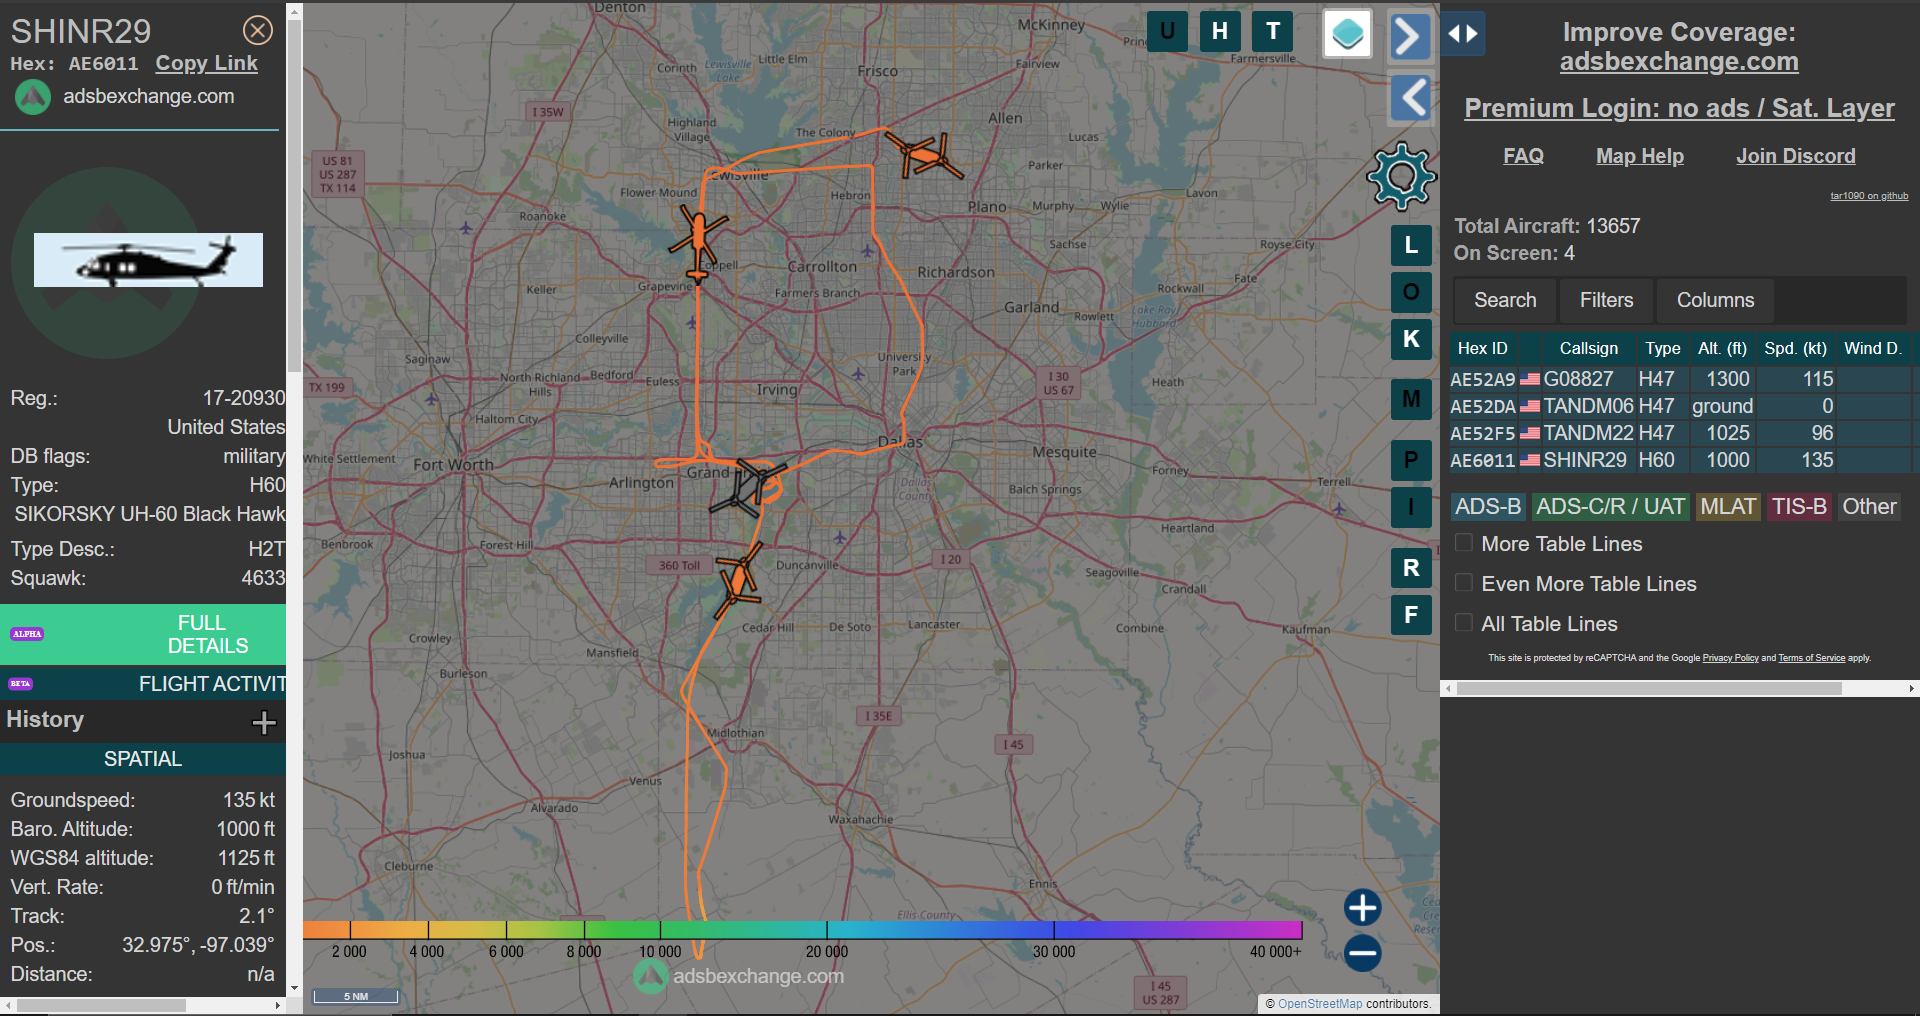Viewport: 1920px width, 1016px height.
Task: Click the L map button
Action: (x=1411, y=245)
